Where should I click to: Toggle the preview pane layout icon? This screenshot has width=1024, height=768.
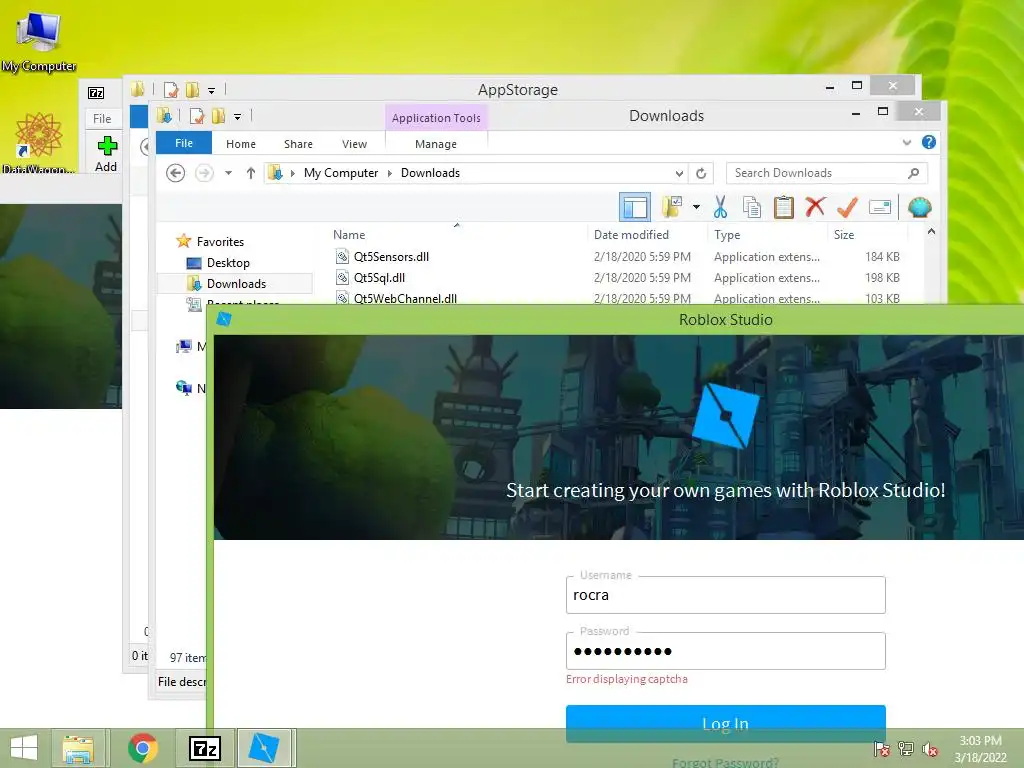[x=635, y=208]
